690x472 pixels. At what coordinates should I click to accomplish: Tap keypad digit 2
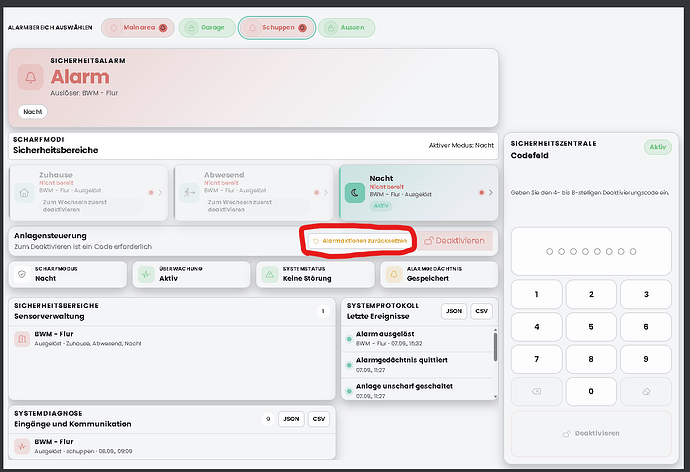click(591, 294)
